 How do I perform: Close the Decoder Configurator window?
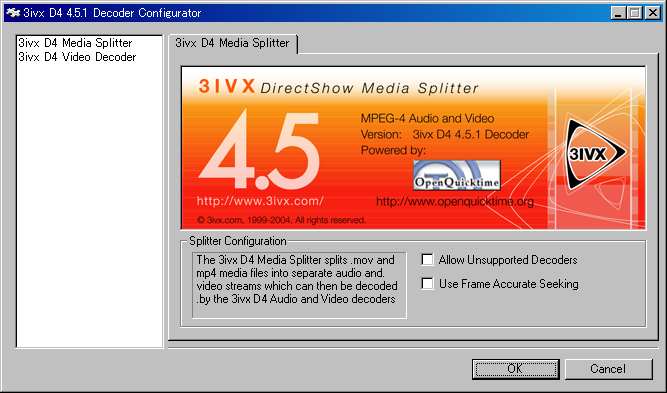[x=652, y=13]
